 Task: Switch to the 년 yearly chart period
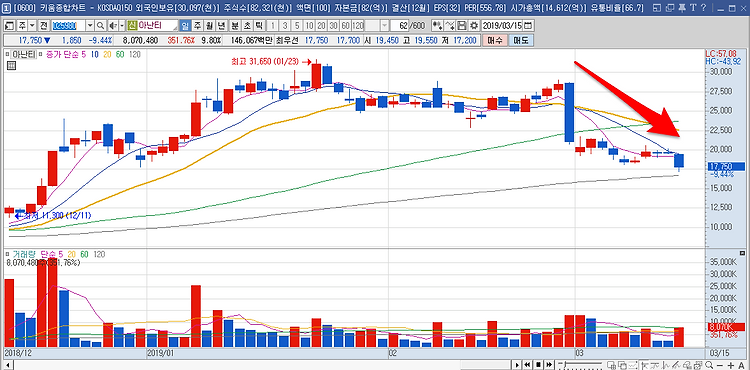[x=221, y=25]
